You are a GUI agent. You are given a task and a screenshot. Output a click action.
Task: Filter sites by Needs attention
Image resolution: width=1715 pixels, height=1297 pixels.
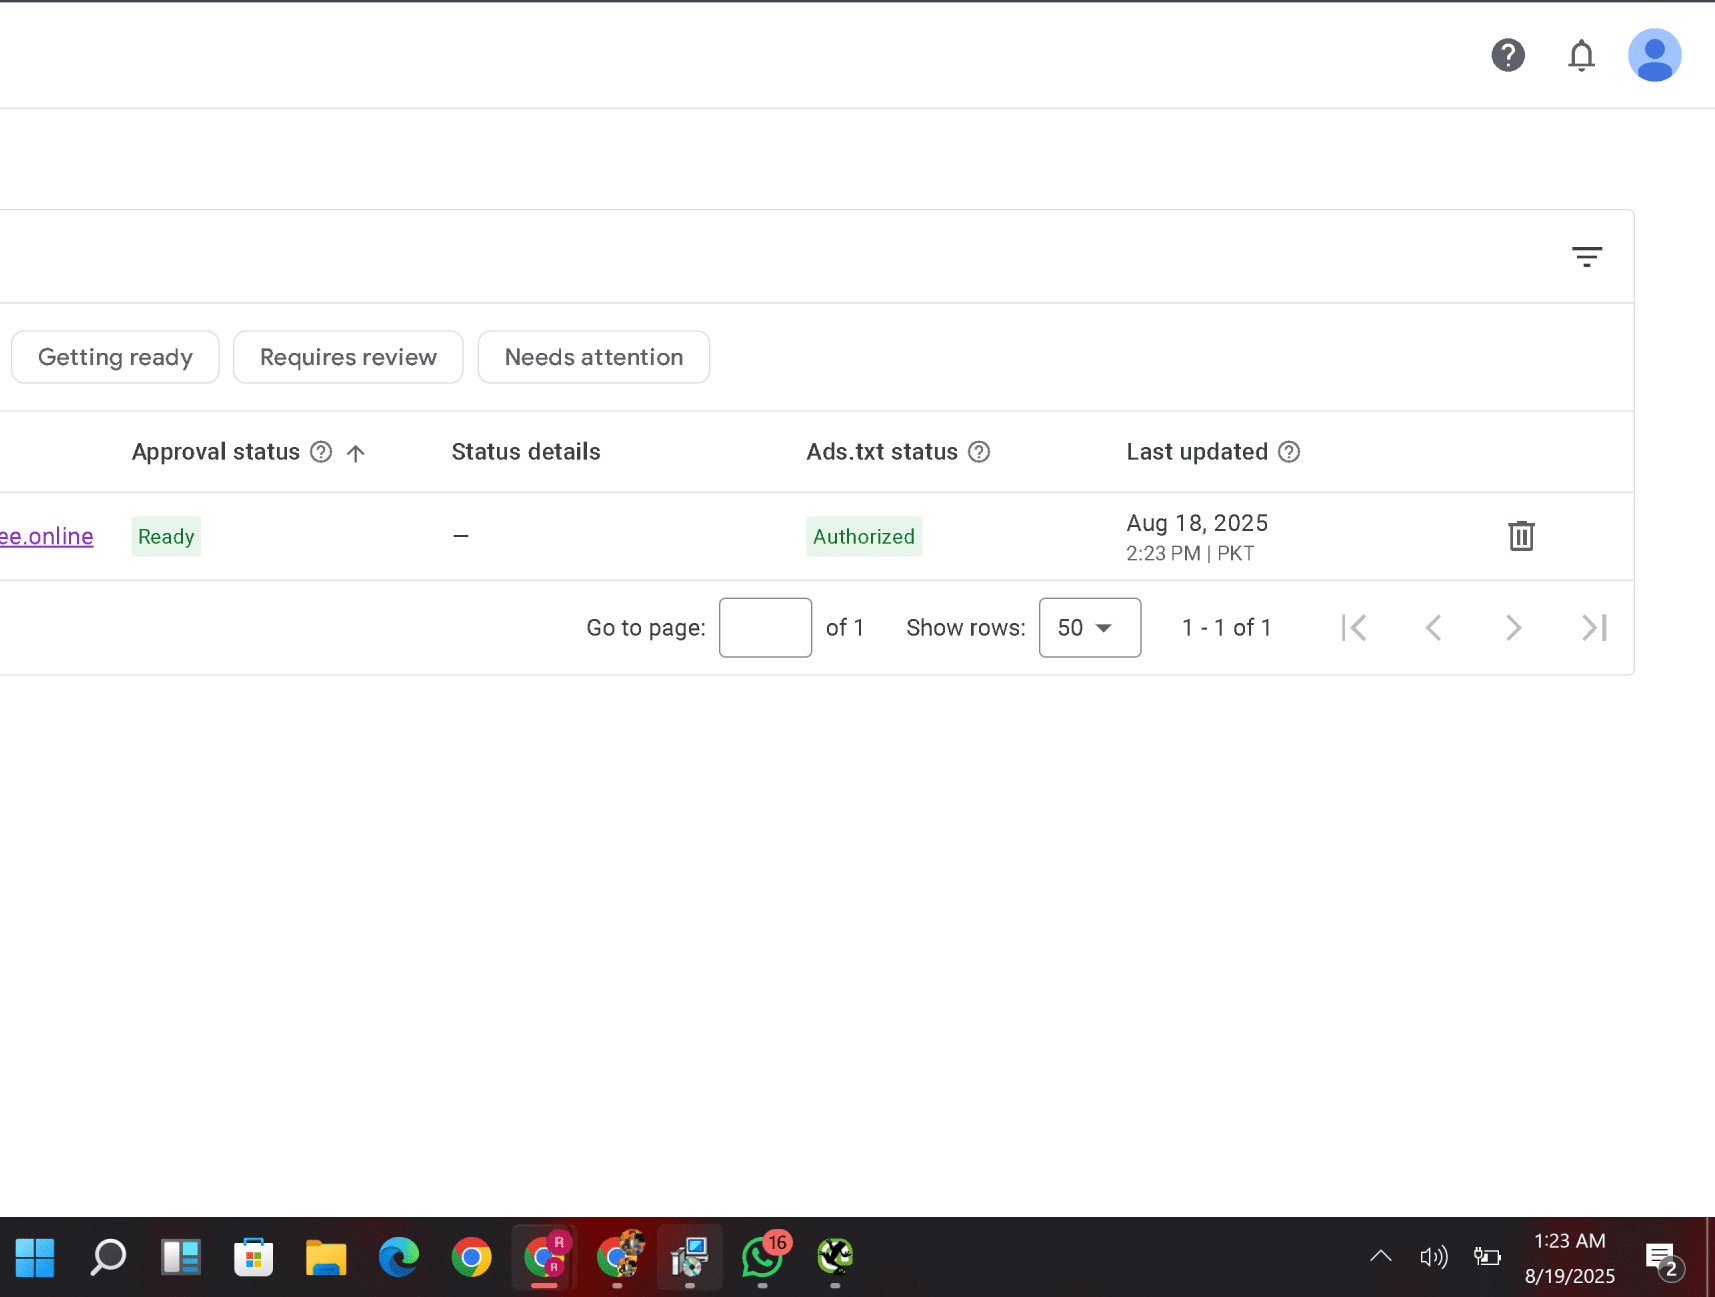click(593, 357)
